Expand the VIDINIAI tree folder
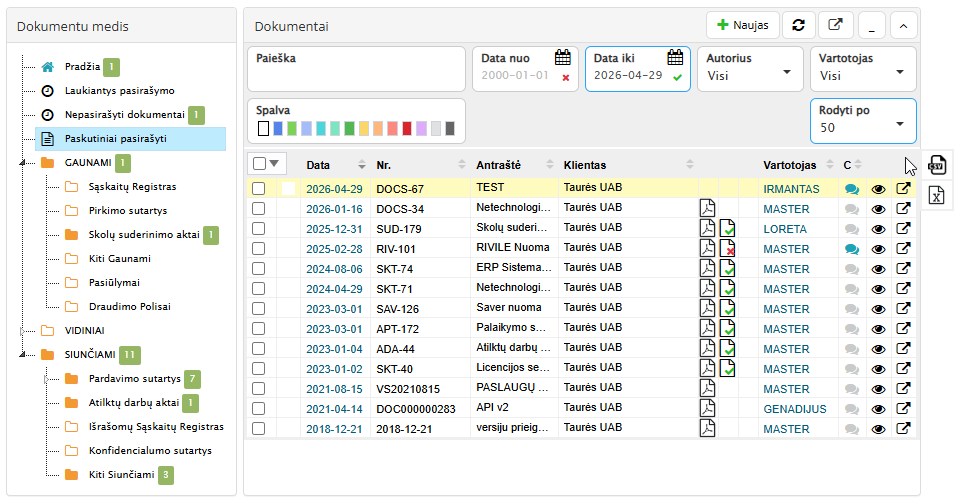This screenshot has width=961, height=504. pyautogui.click(x=23, y=330)
